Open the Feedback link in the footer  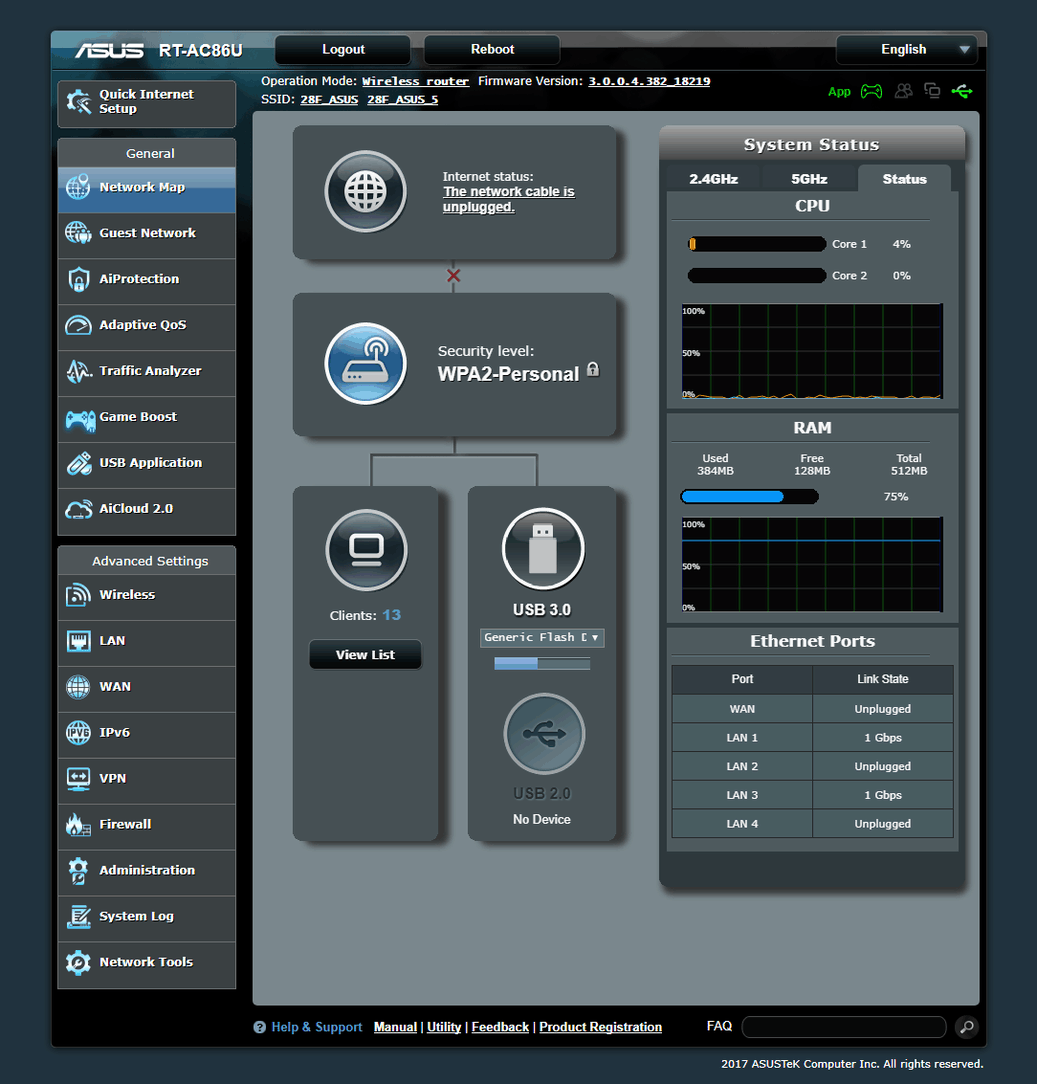[x=500, y=1027]
